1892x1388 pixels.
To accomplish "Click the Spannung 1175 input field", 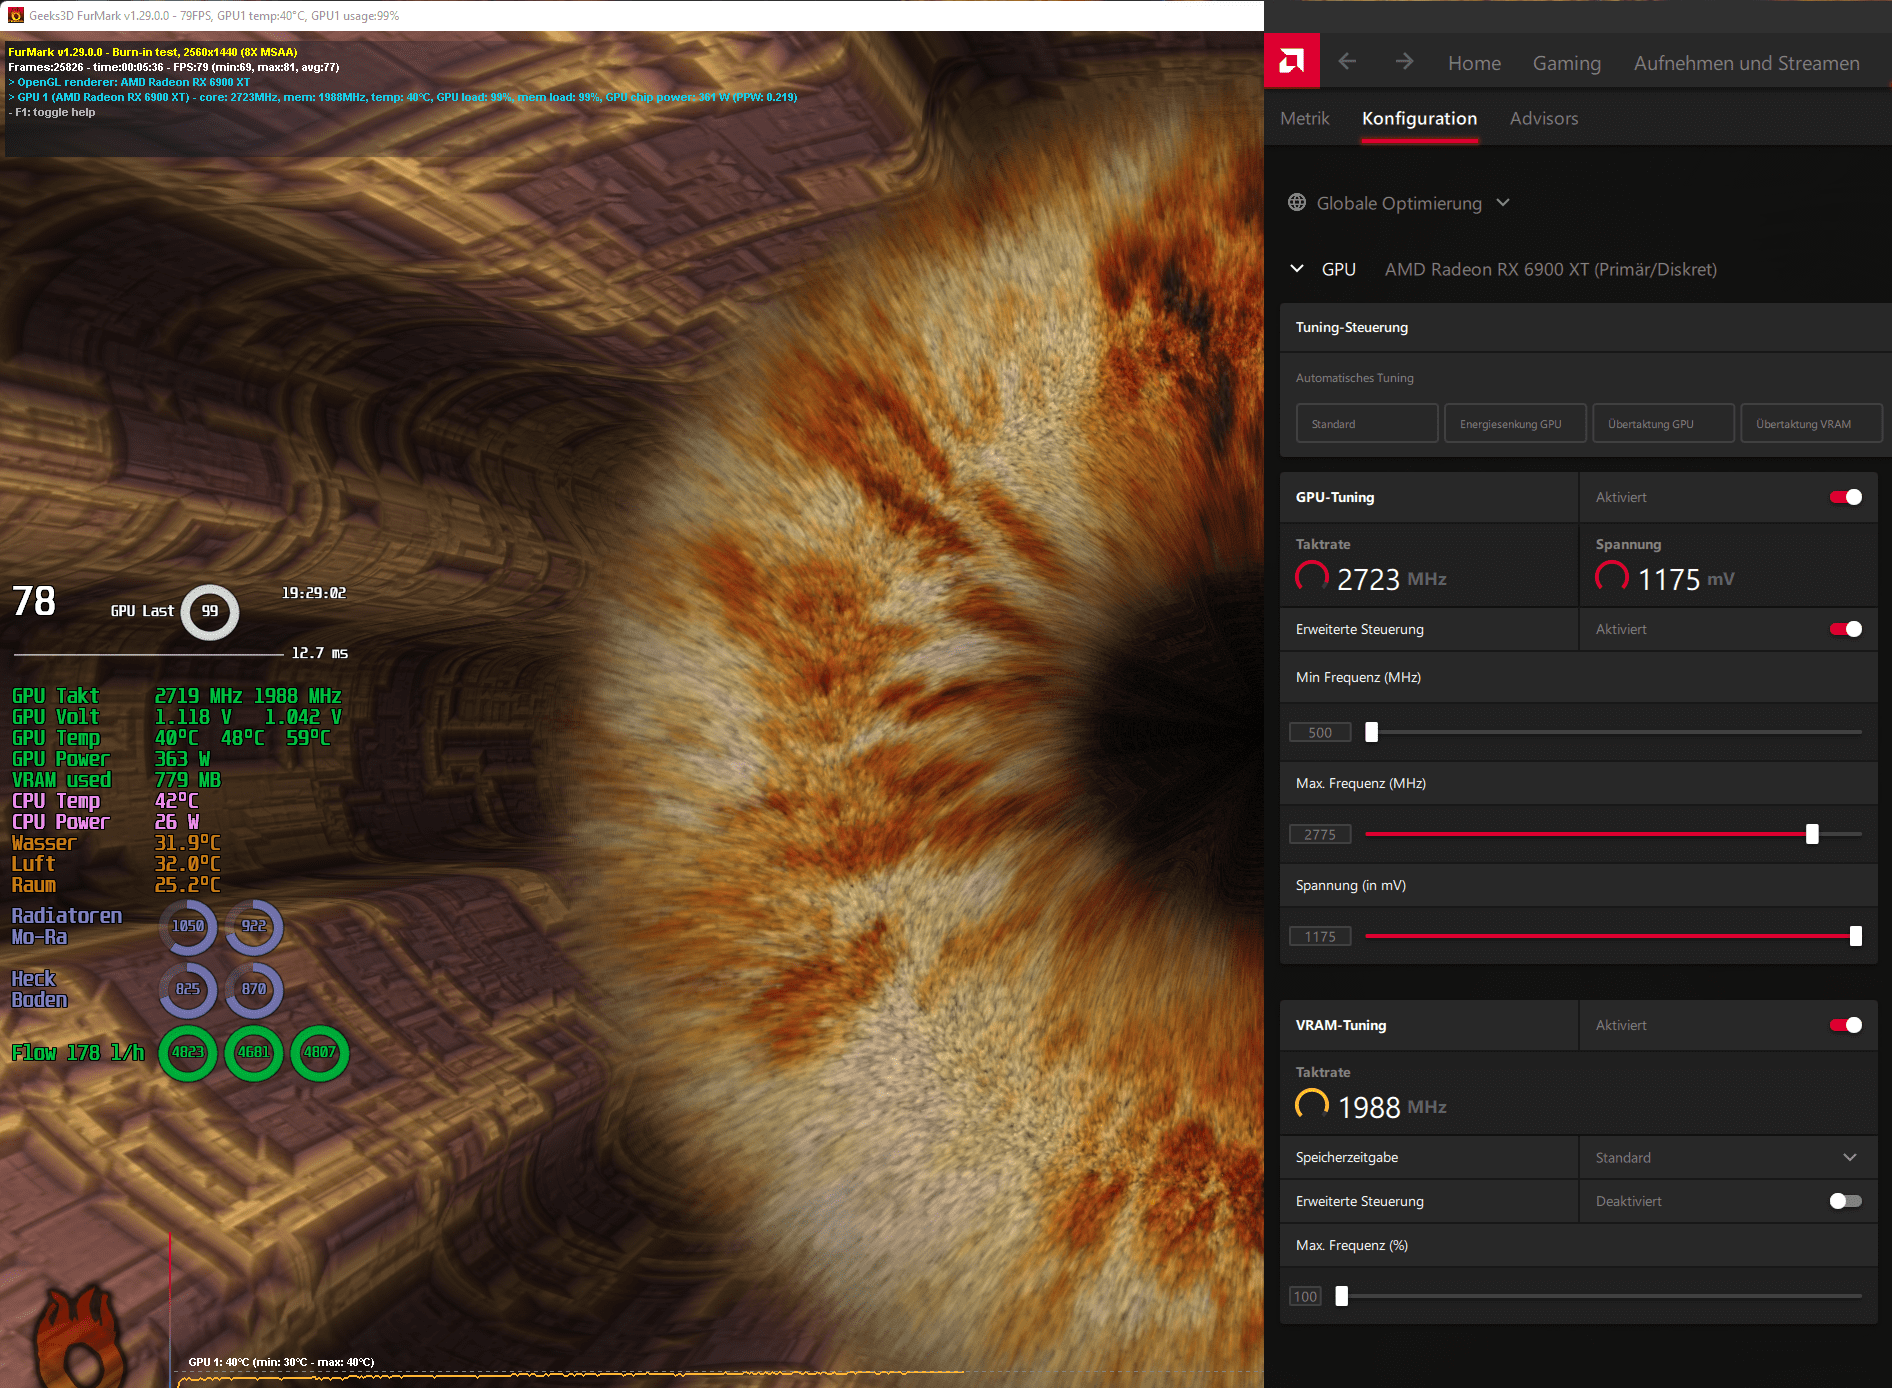I will pyautogui.click(x=1320, y=936).
